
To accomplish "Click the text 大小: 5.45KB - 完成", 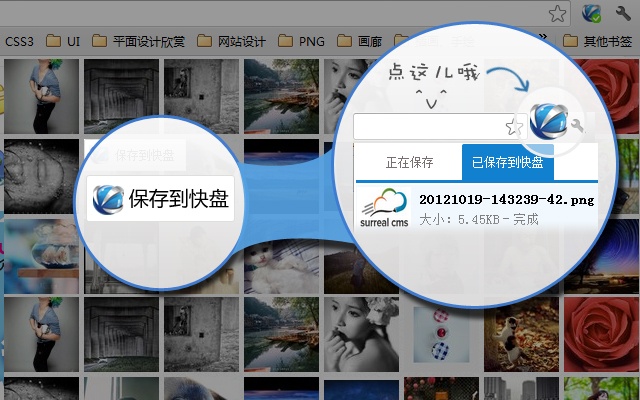I will click(479, 220).
